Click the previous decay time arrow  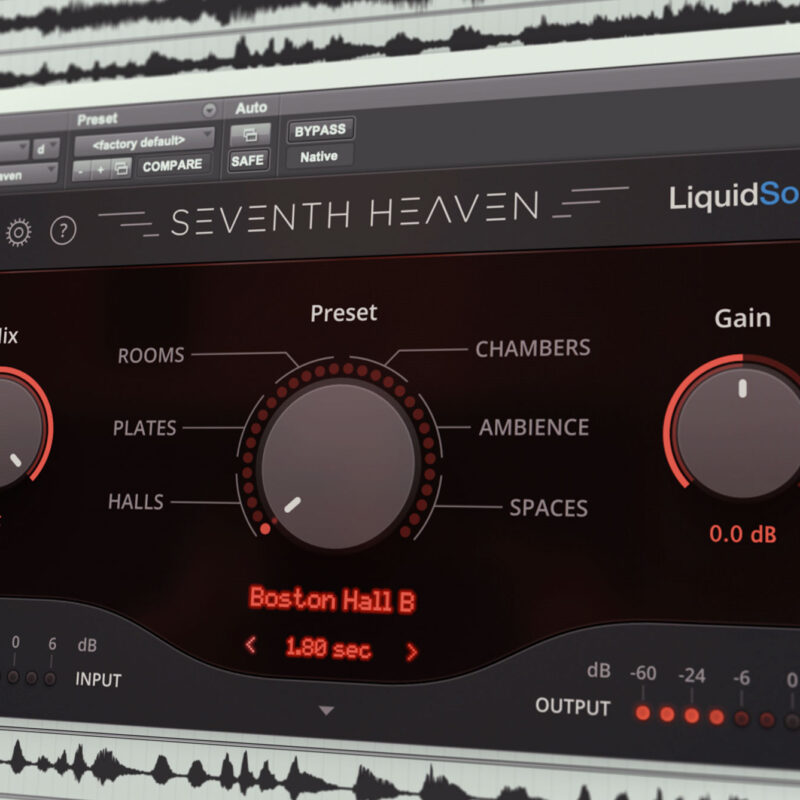click(x=251, y=645)
